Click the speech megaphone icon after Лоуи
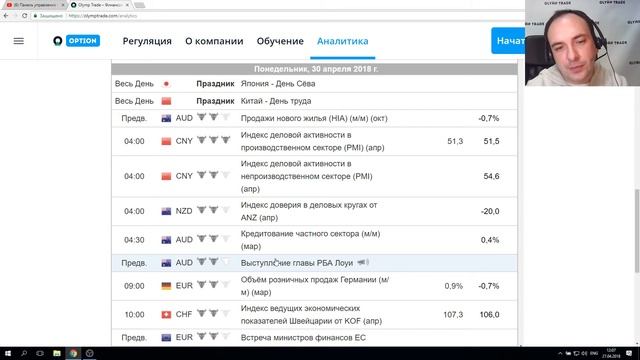Screen dimensions: 640x360 [363, 262]
